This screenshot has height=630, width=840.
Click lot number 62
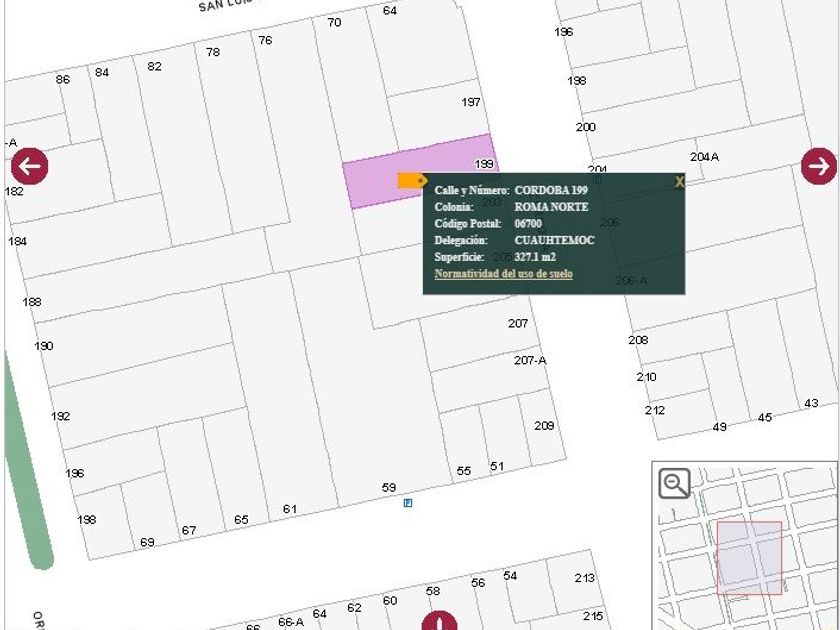point(354,608)
